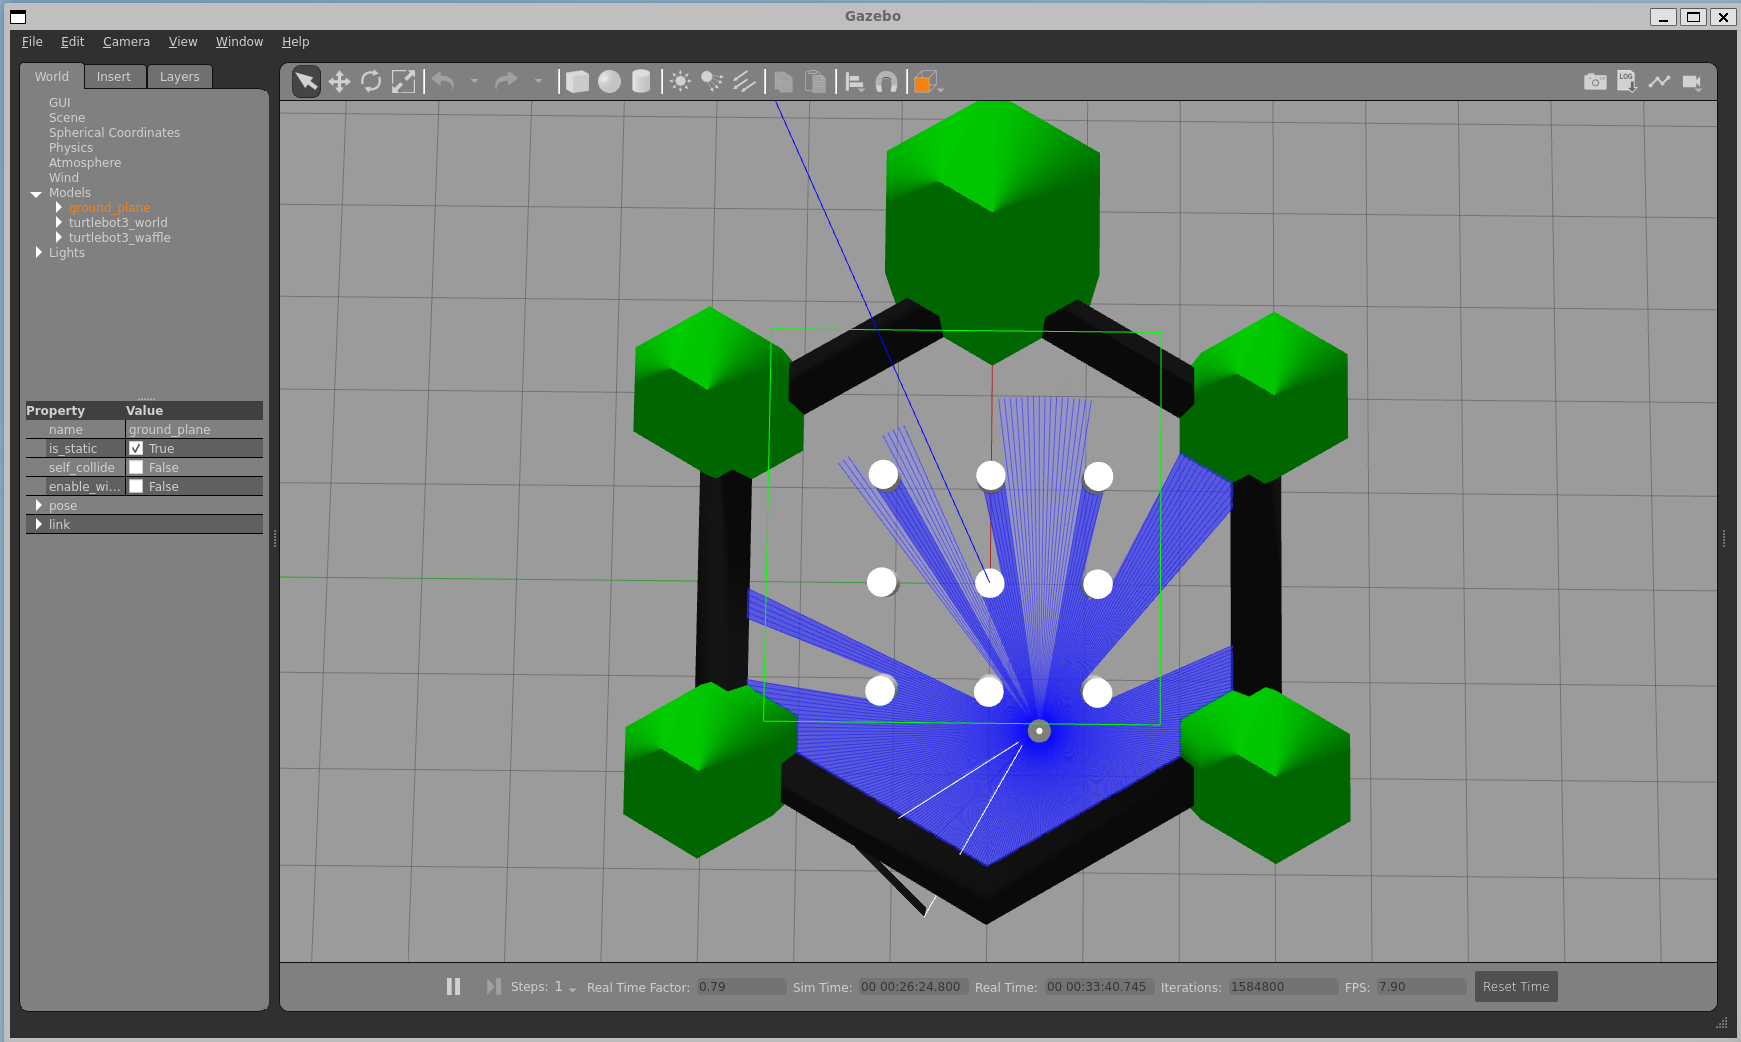Insert a sphere into the scene
The image size is (1741, 1042).
point(609,81)
